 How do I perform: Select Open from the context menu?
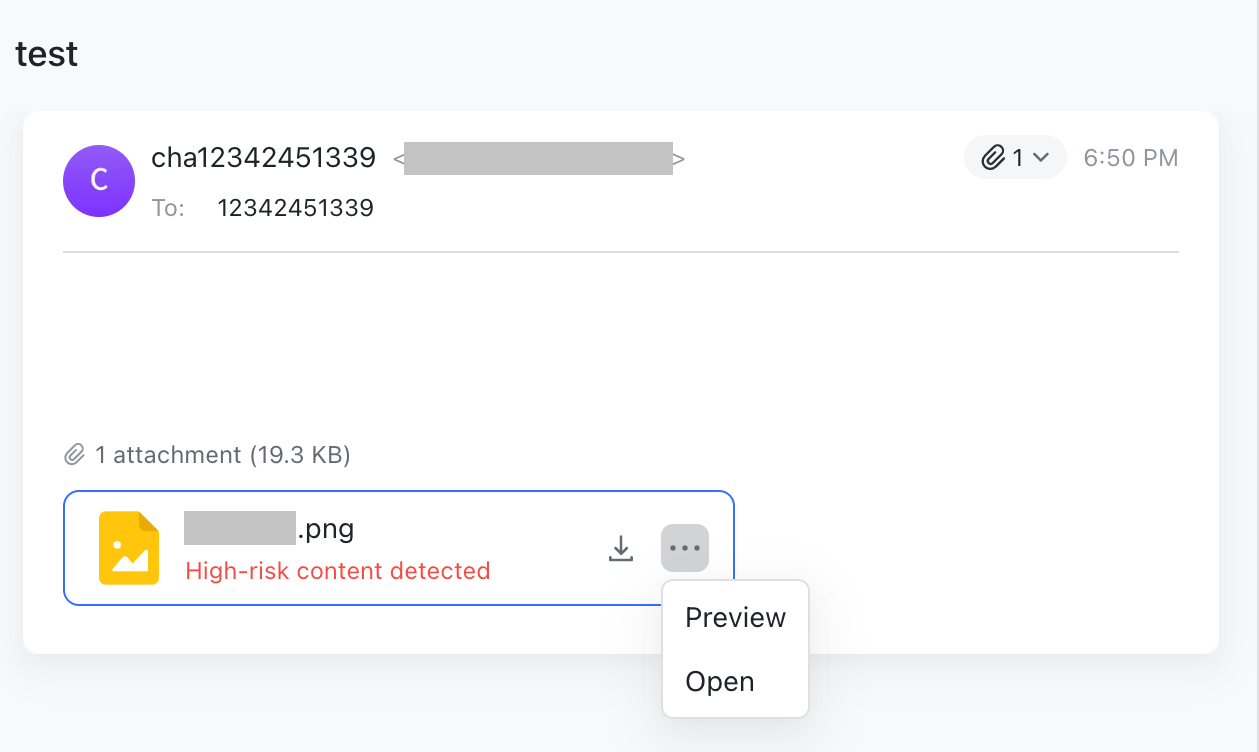[720, 681]
